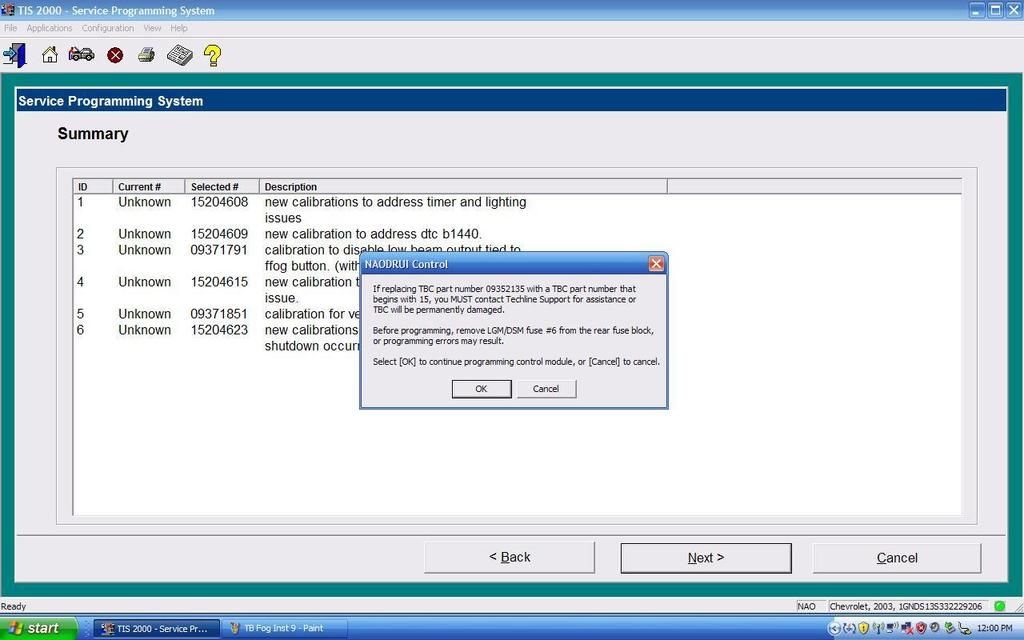1024x640 pixels.
Task: Switch to TIS 2000 taskbar button
Action: click(155, 628)
